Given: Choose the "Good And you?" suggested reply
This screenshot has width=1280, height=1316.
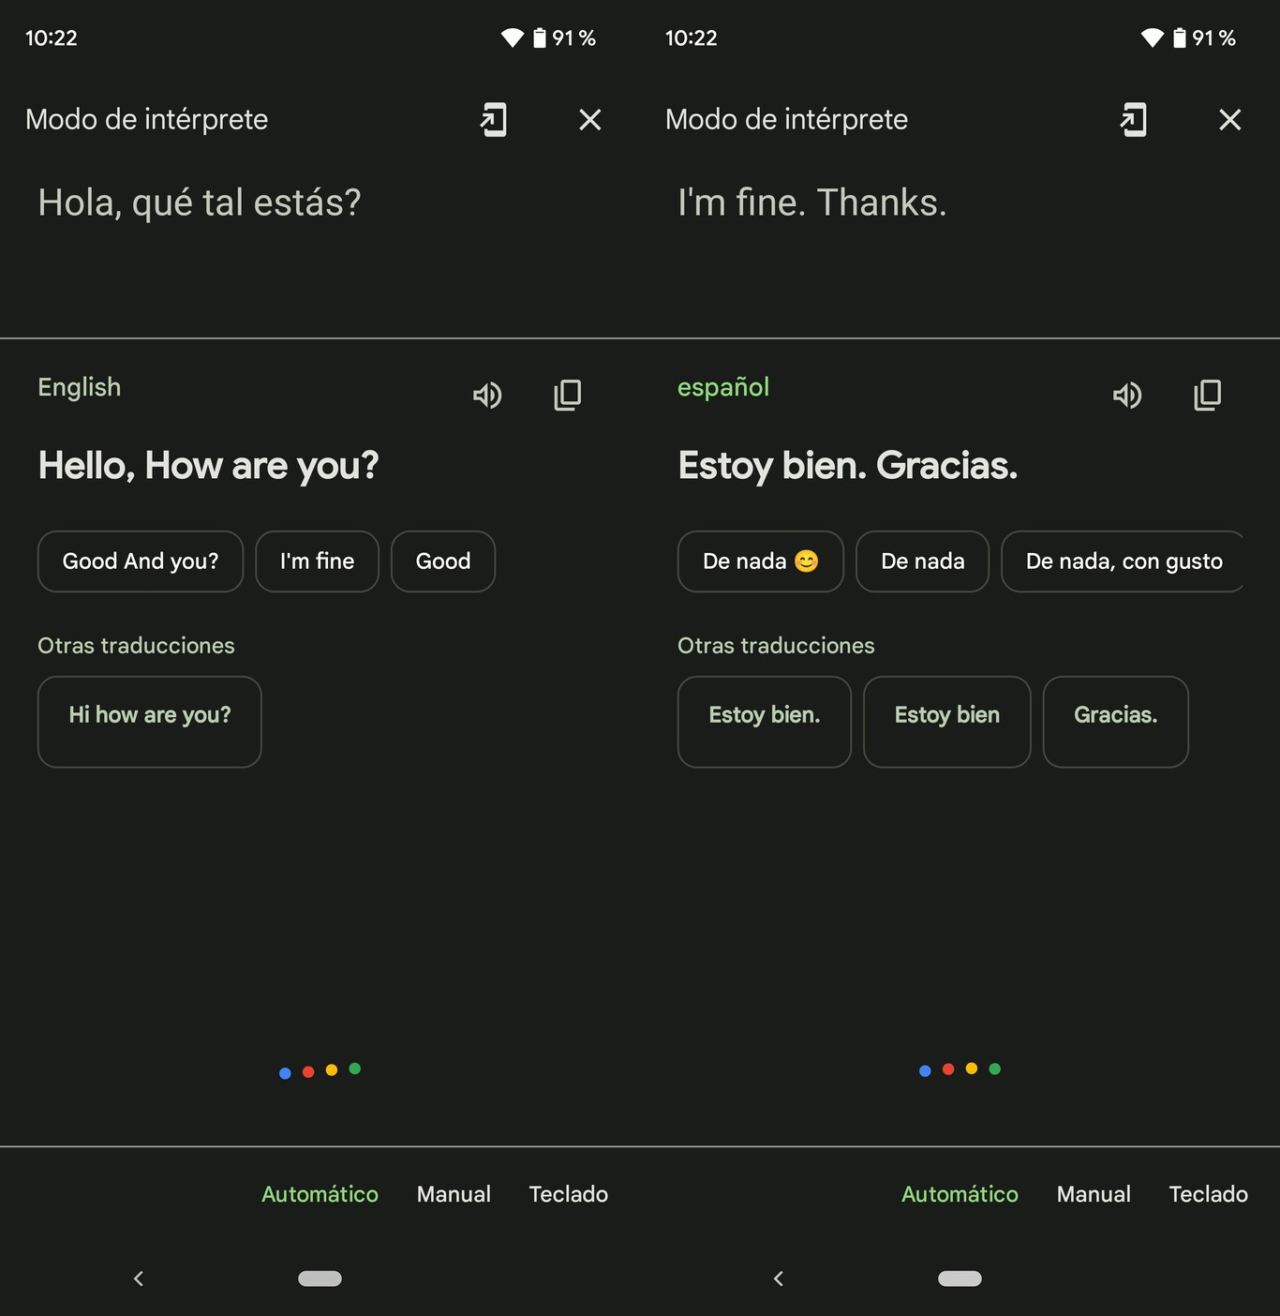Looking at the screenshot, I should 140,561.
